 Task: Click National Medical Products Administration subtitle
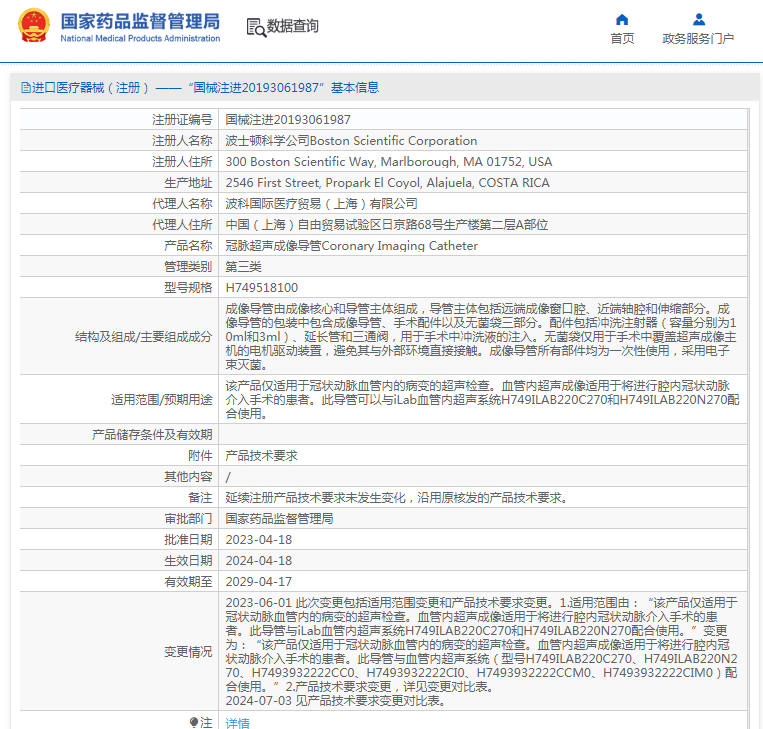tap(140, 38)
